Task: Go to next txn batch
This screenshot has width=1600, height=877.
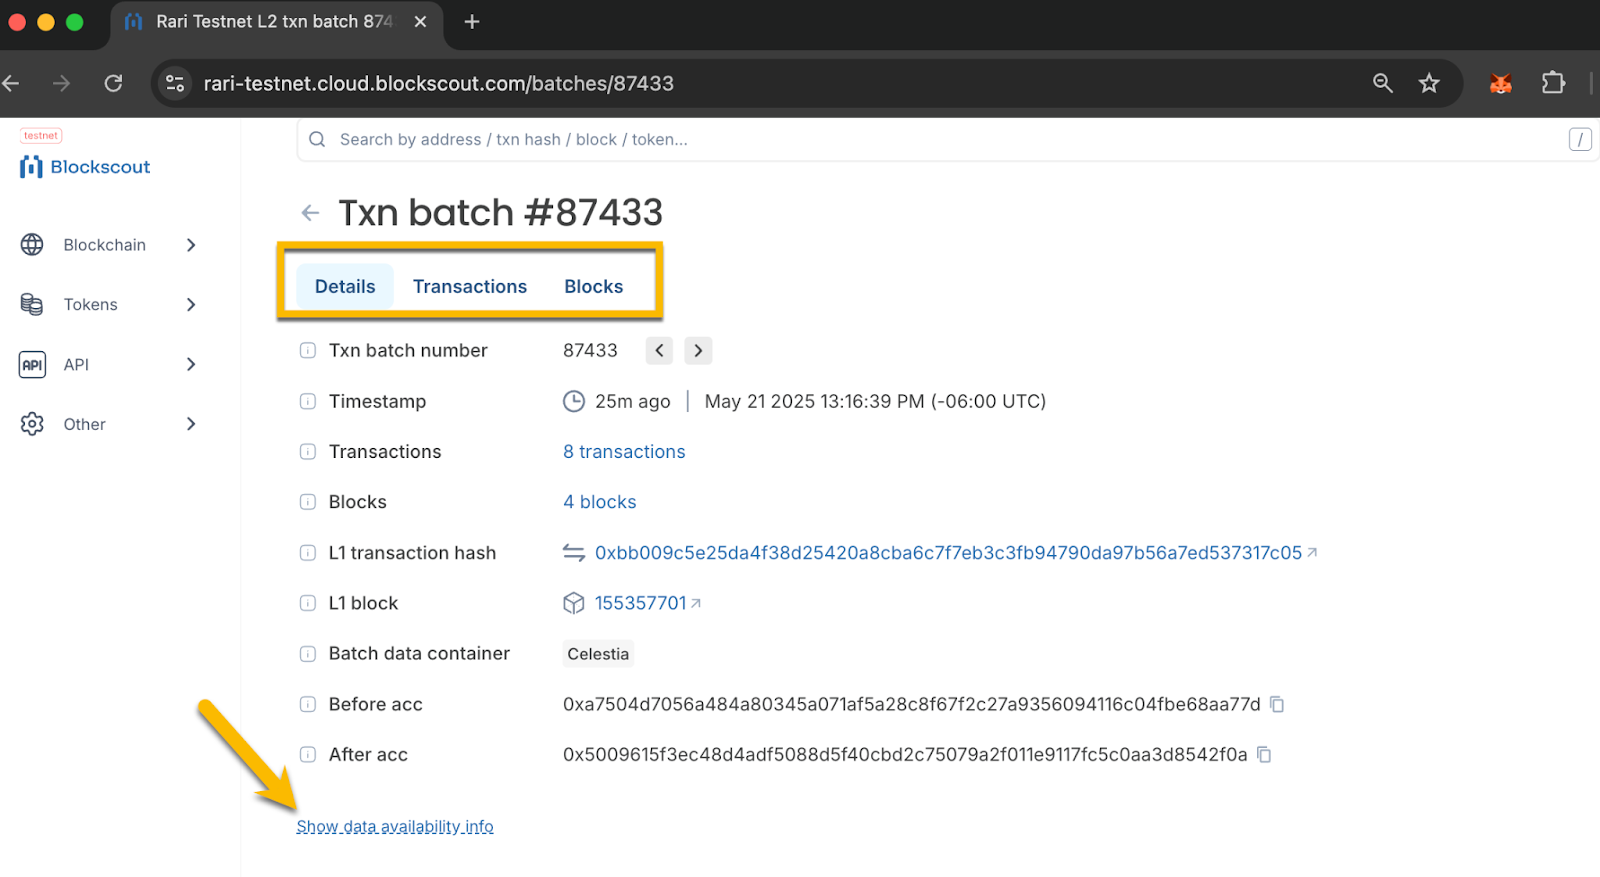Action: point(698,350)
